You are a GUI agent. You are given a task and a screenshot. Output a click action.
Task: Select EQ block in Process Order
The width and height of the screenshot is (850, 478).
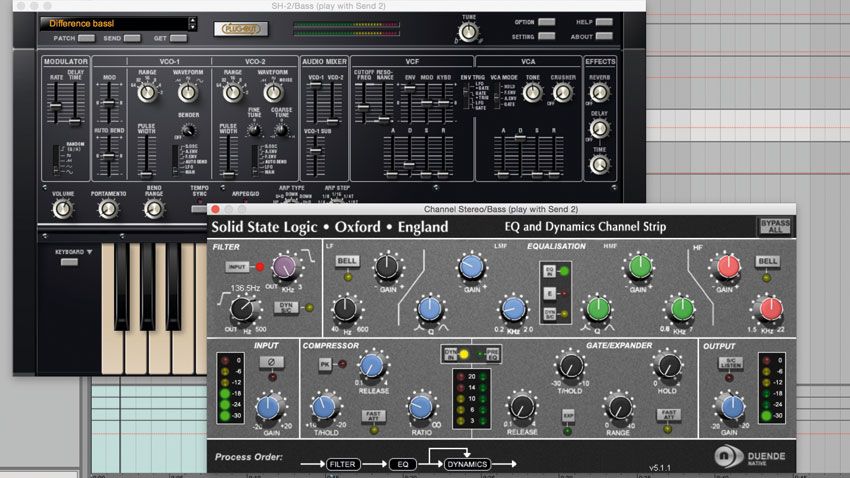[x=403, y=464]
